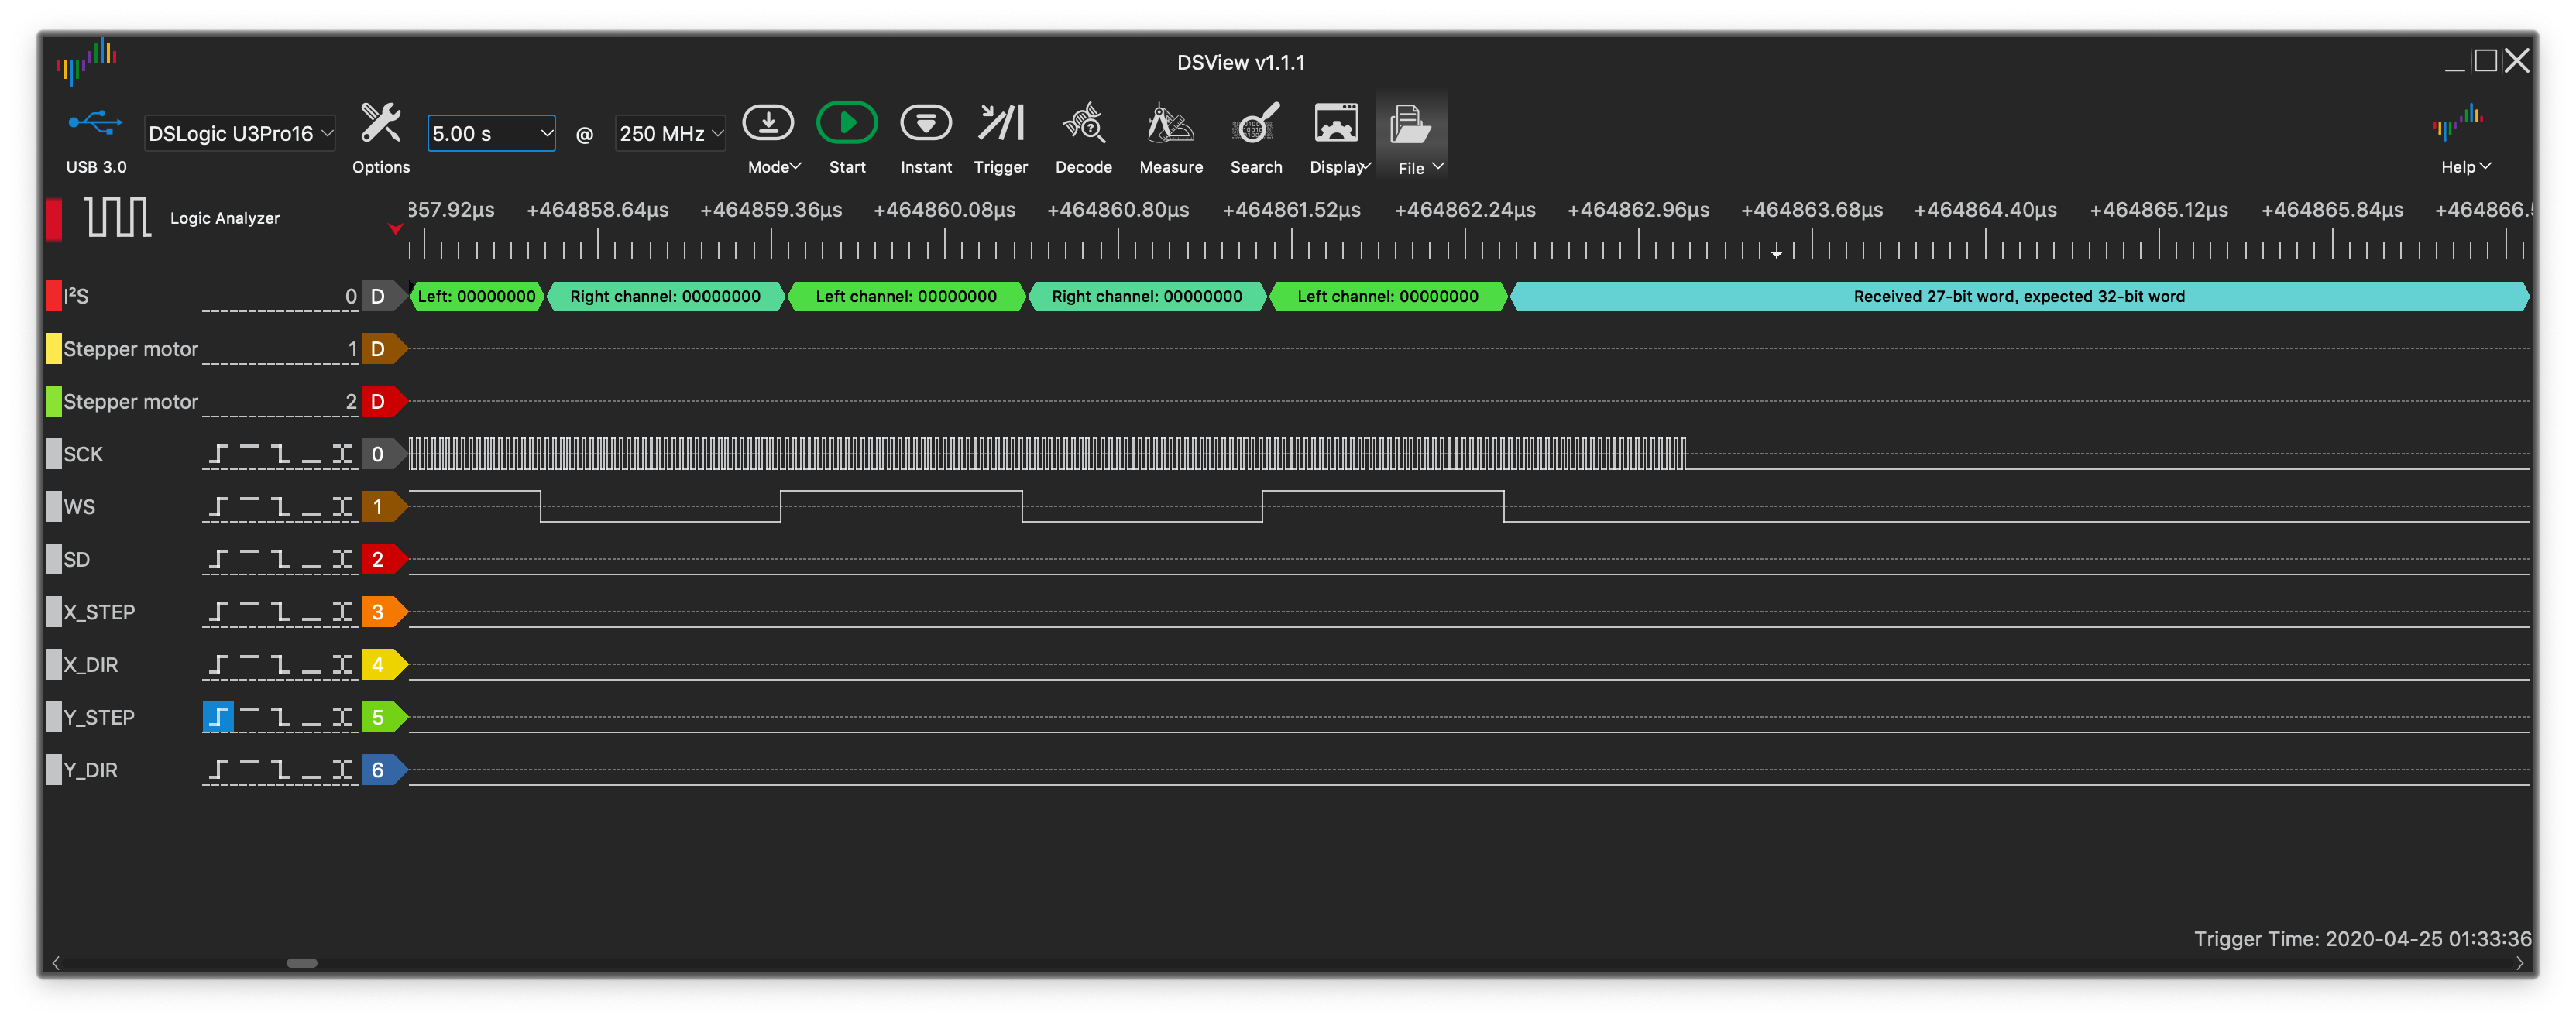
Task: Trigger an Instant capture
Action: coord(925,124)
